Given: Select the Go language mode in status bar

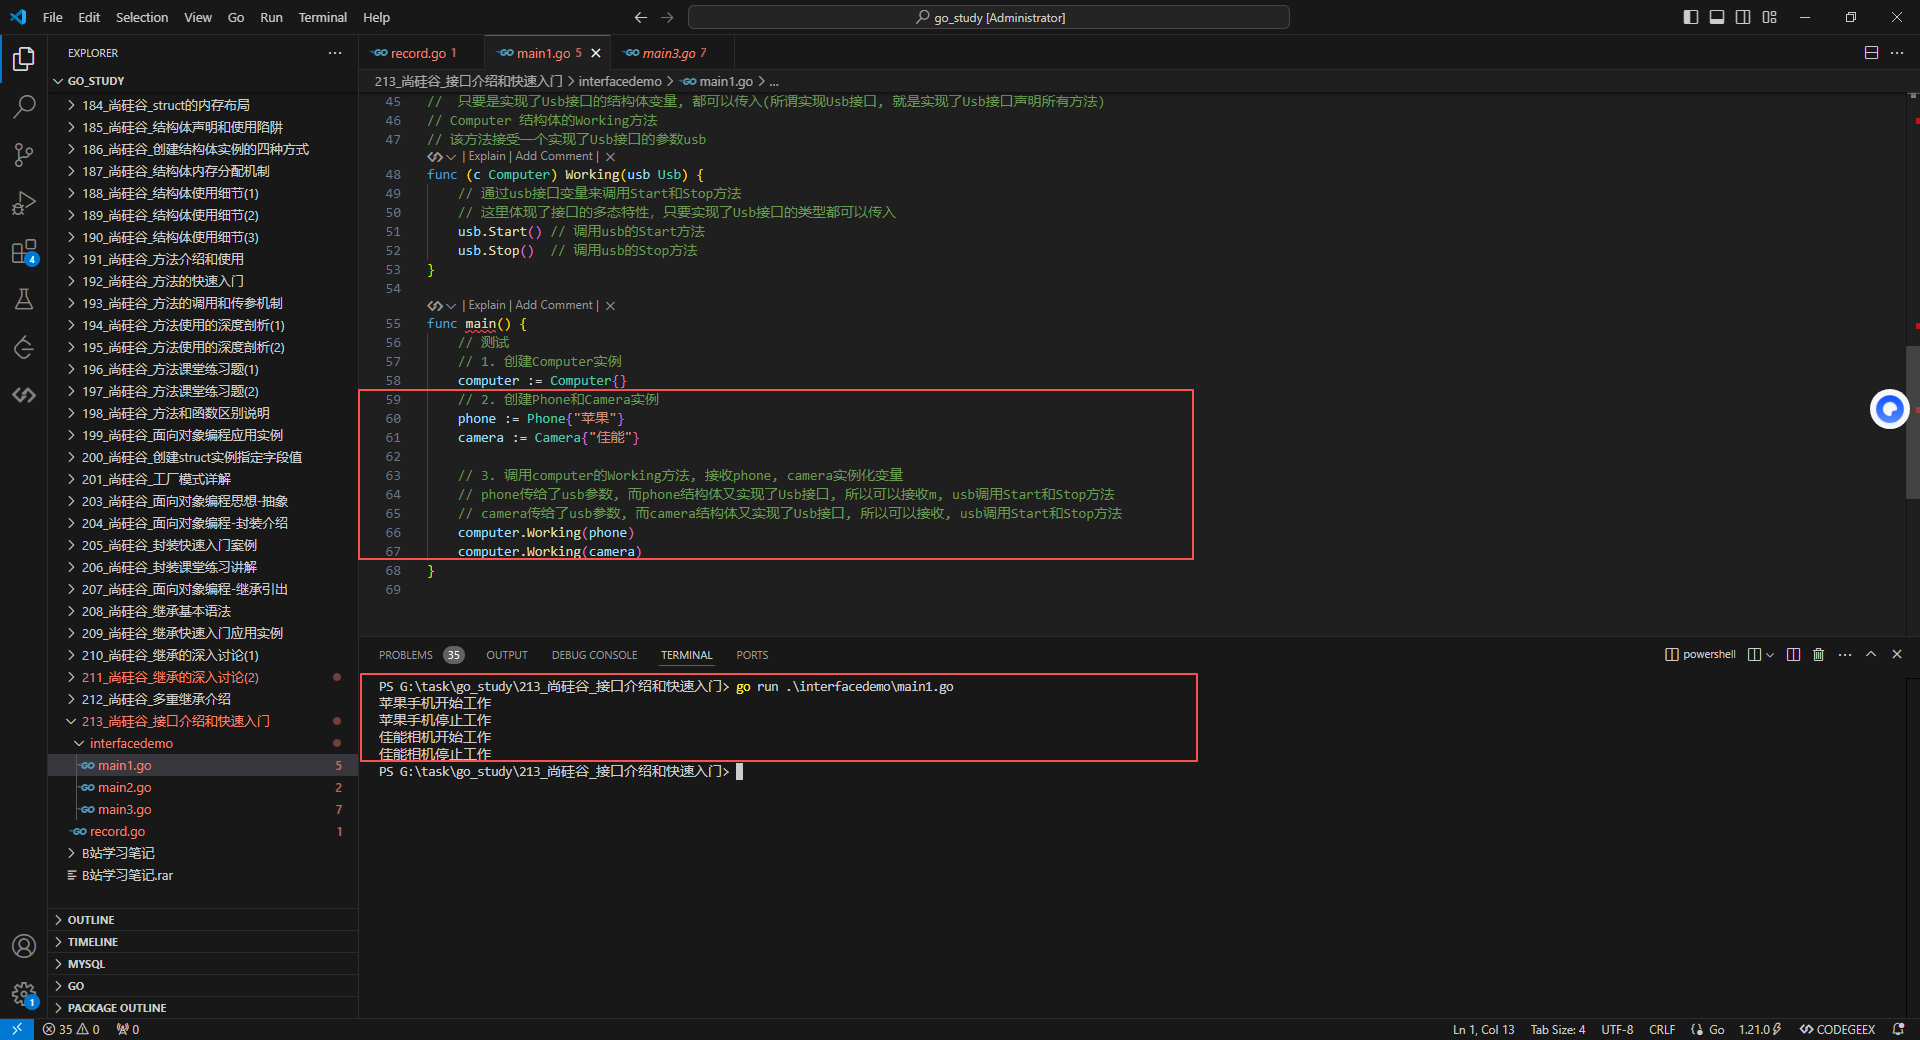Looking at the screenshot, I should click(x=1716, y=1029).
